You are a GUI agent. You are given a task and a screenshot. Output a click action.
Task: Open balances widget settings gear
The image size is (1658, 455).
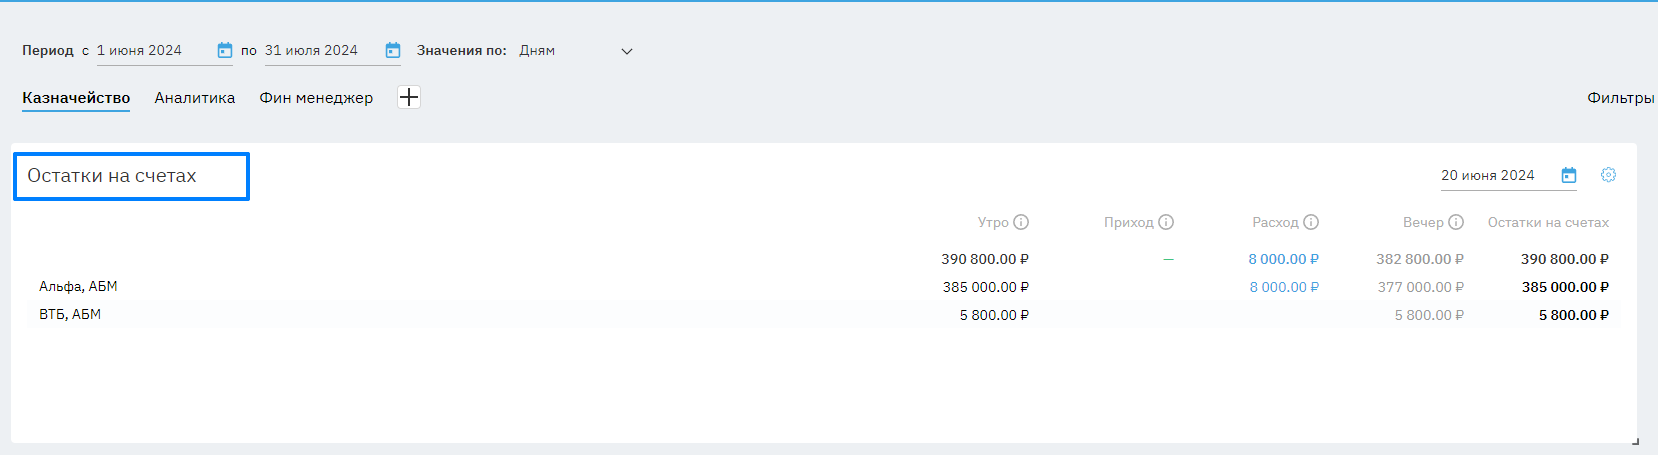[1608, 175]
